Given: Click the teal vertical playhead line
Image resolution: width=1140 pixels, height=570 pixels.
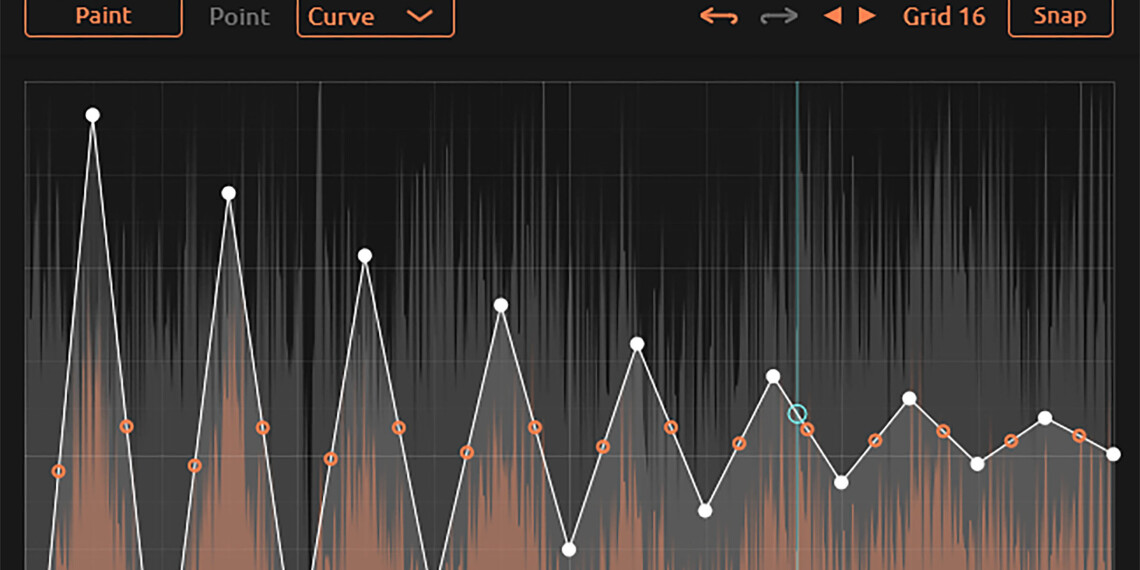Looking at the screenshot, I should coord(797,250).
